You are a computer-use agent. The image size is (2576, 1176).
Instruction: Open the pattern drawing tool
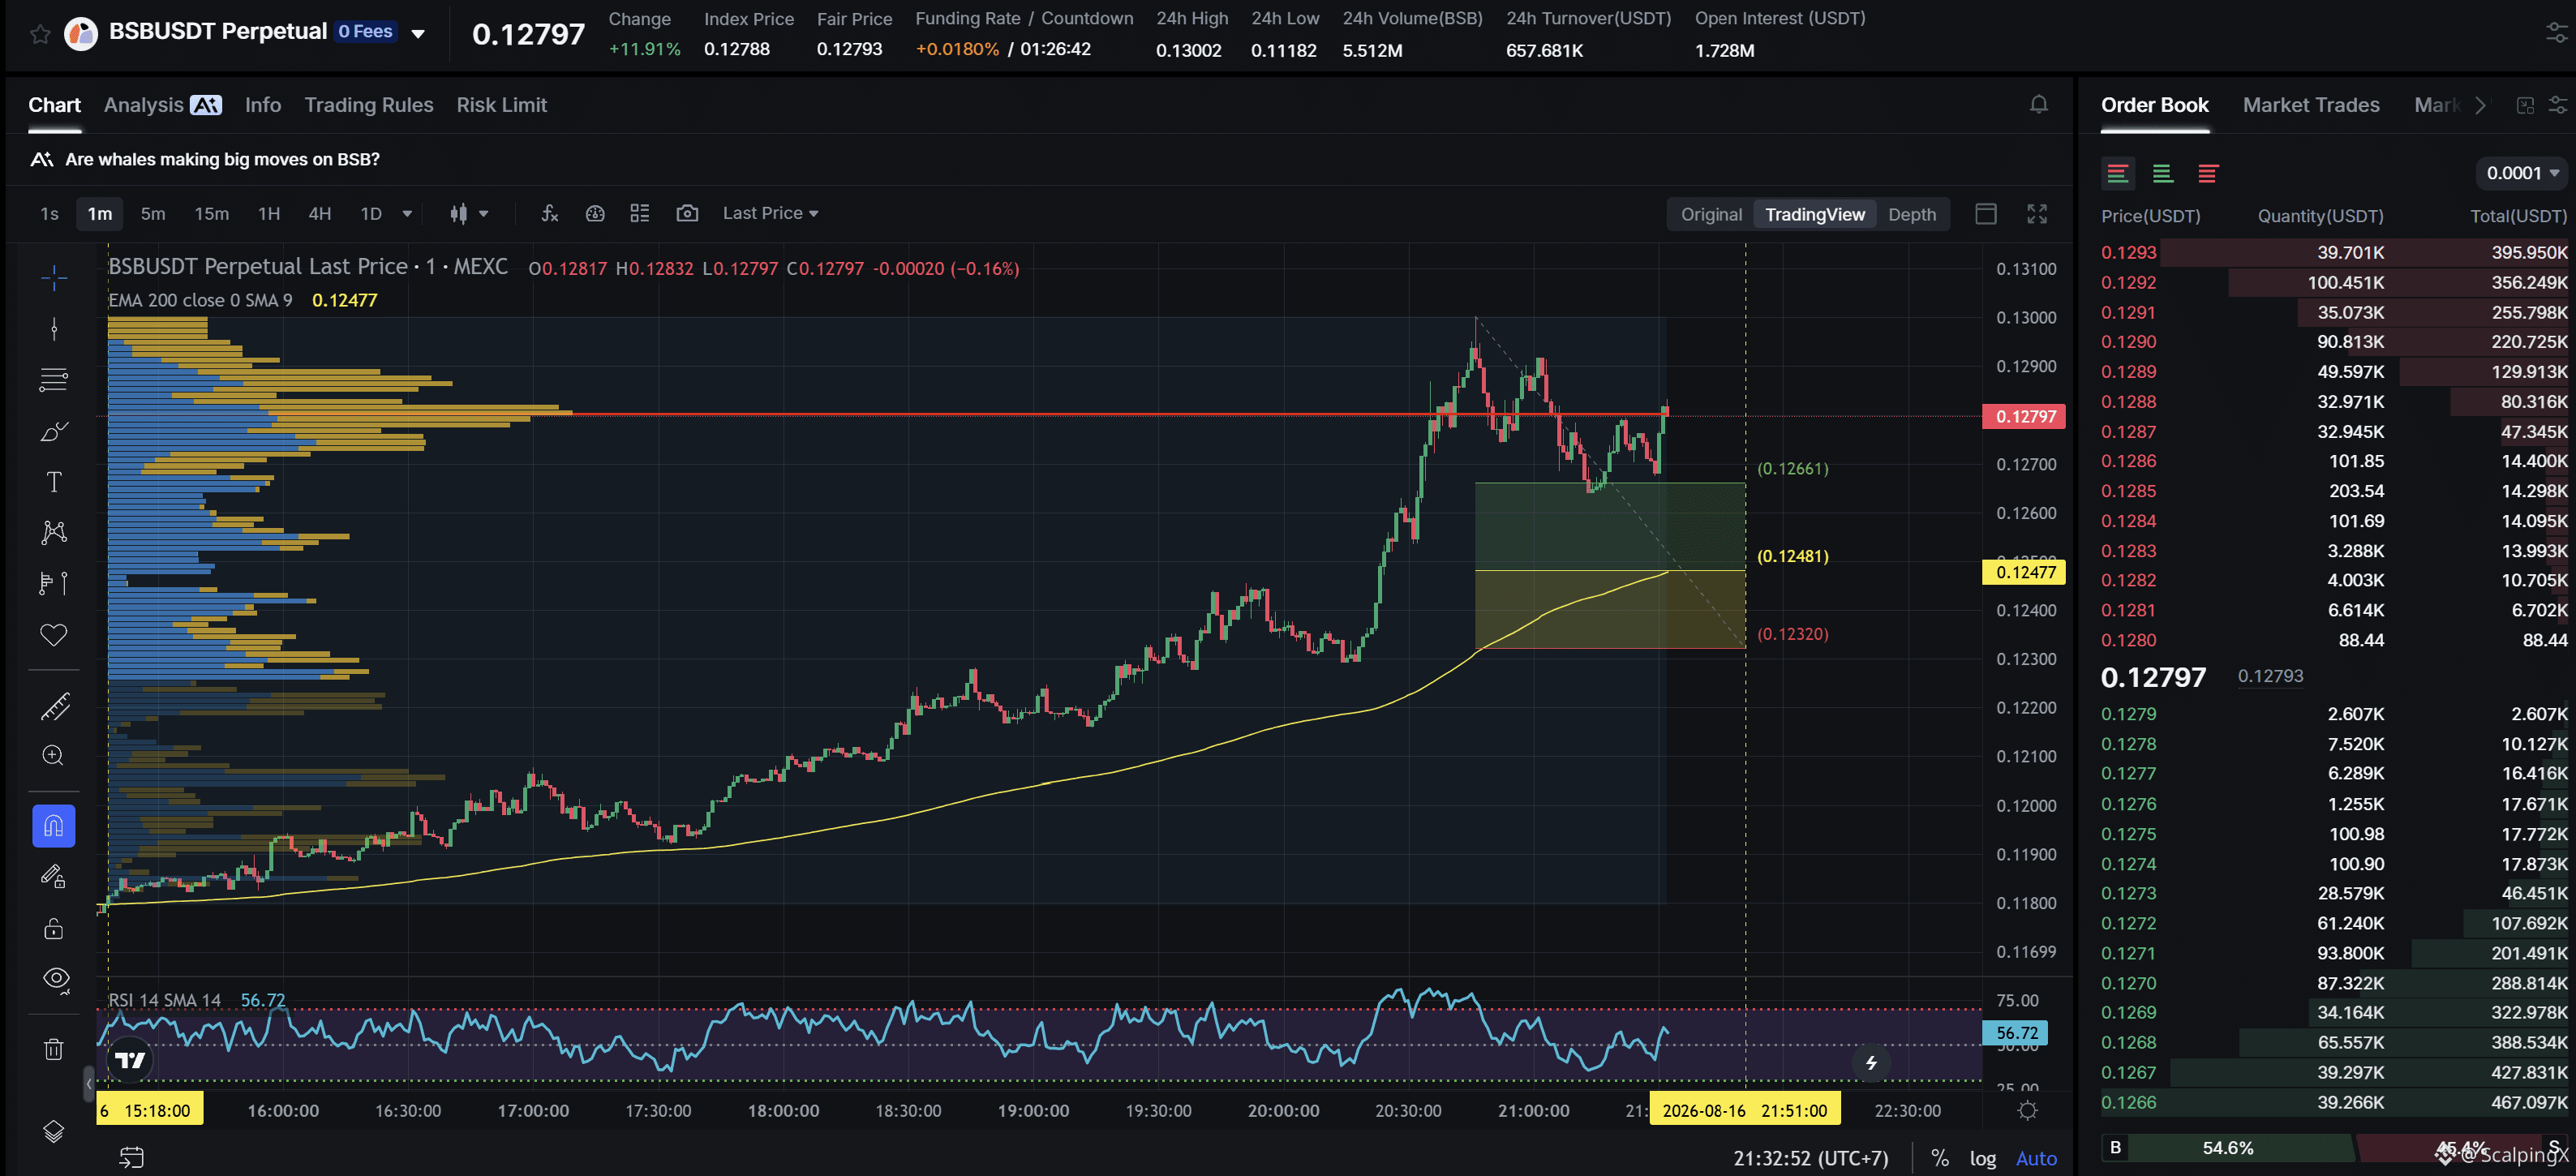[54, 532]
